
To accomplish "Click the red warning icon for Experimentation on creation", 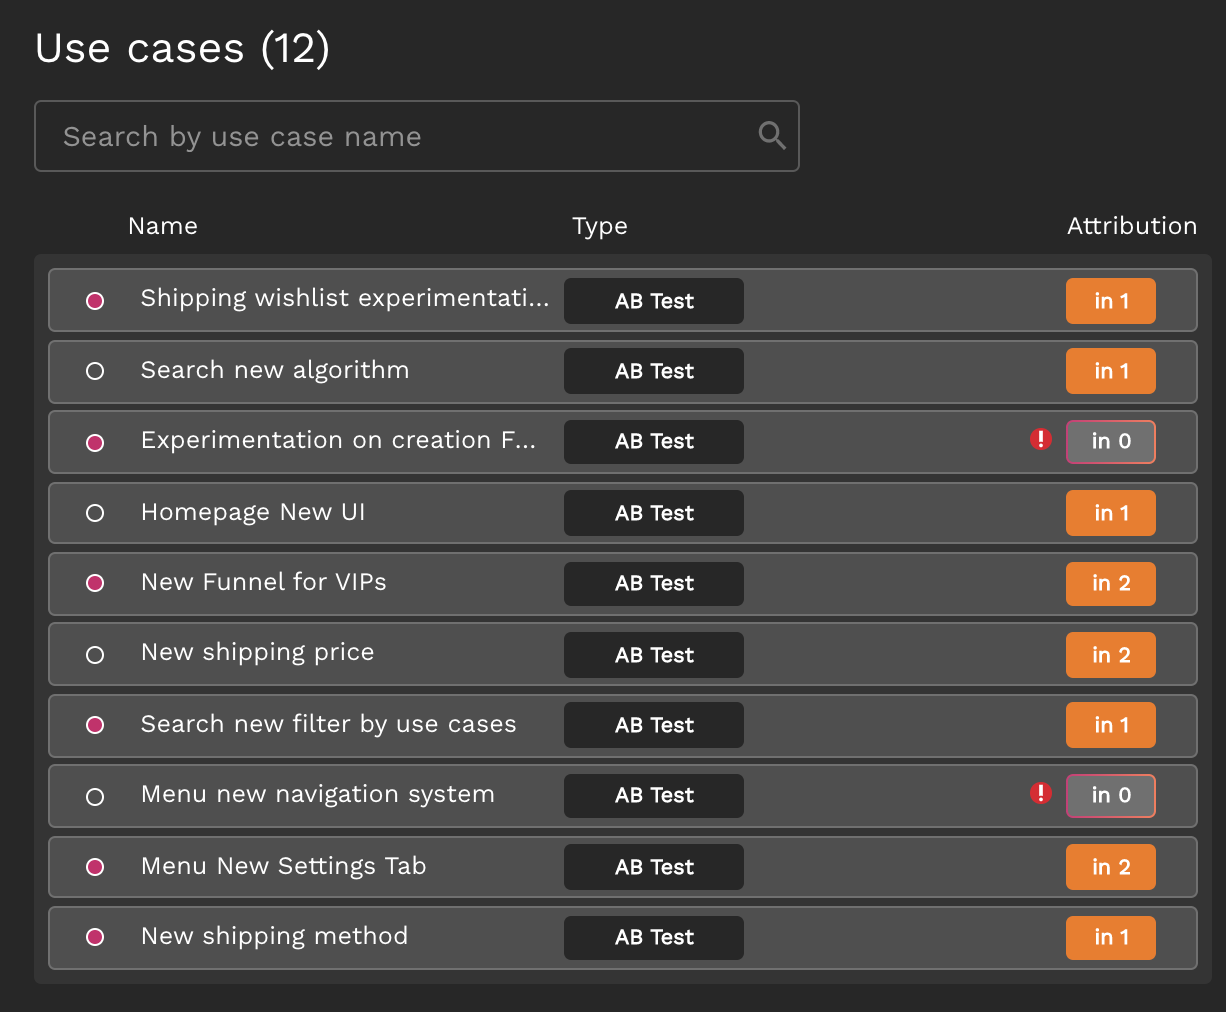I will 1041,439.
